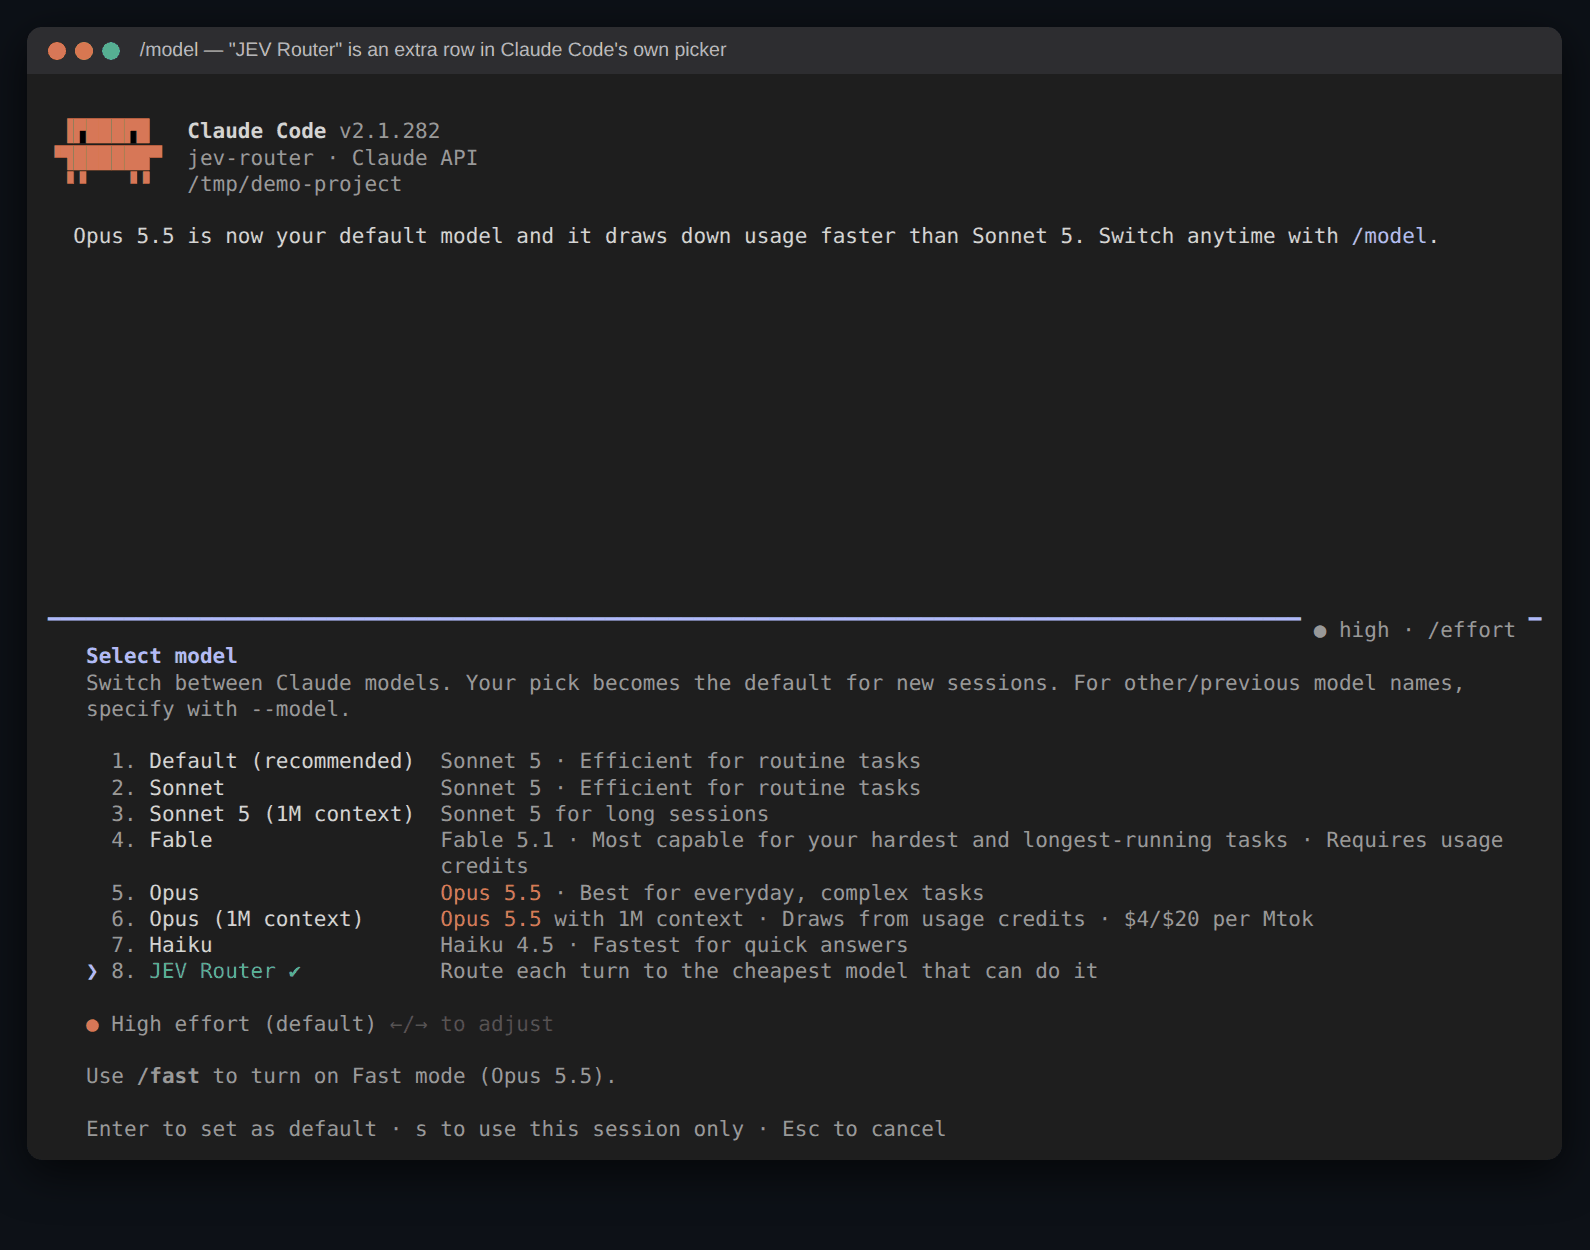Image resolution: width=1590 pixels, height=1250 pixels.
Task: Click the "specify with --model." line
Action: coord(218,709)
